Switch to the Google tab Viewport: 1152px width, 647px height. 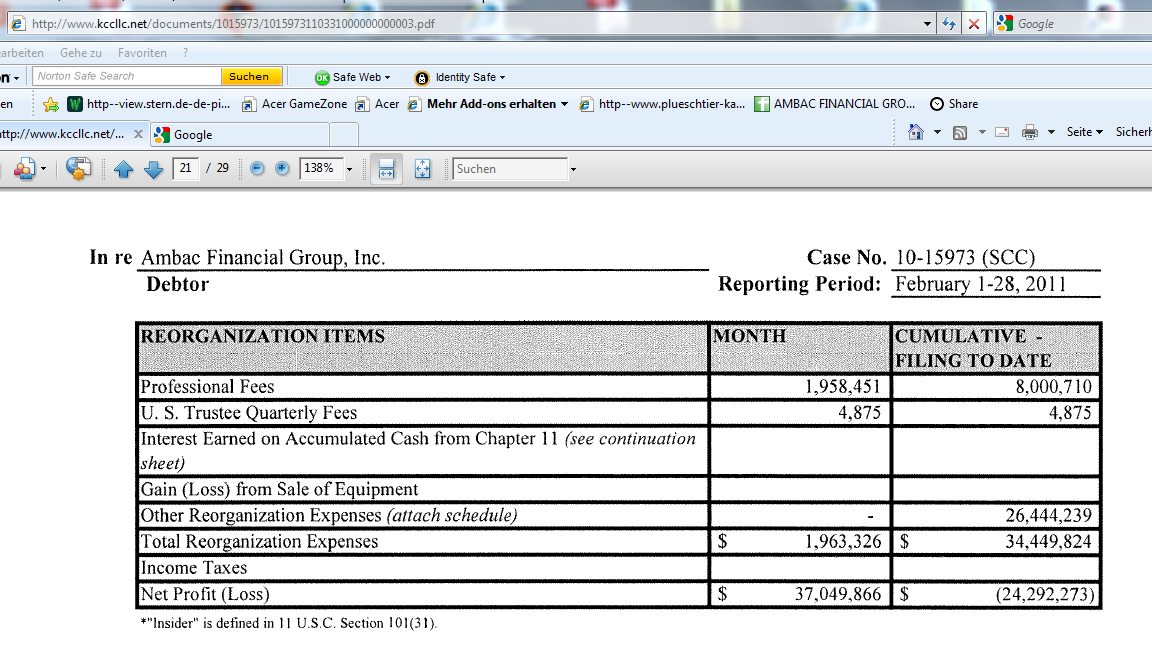point(240,134)
